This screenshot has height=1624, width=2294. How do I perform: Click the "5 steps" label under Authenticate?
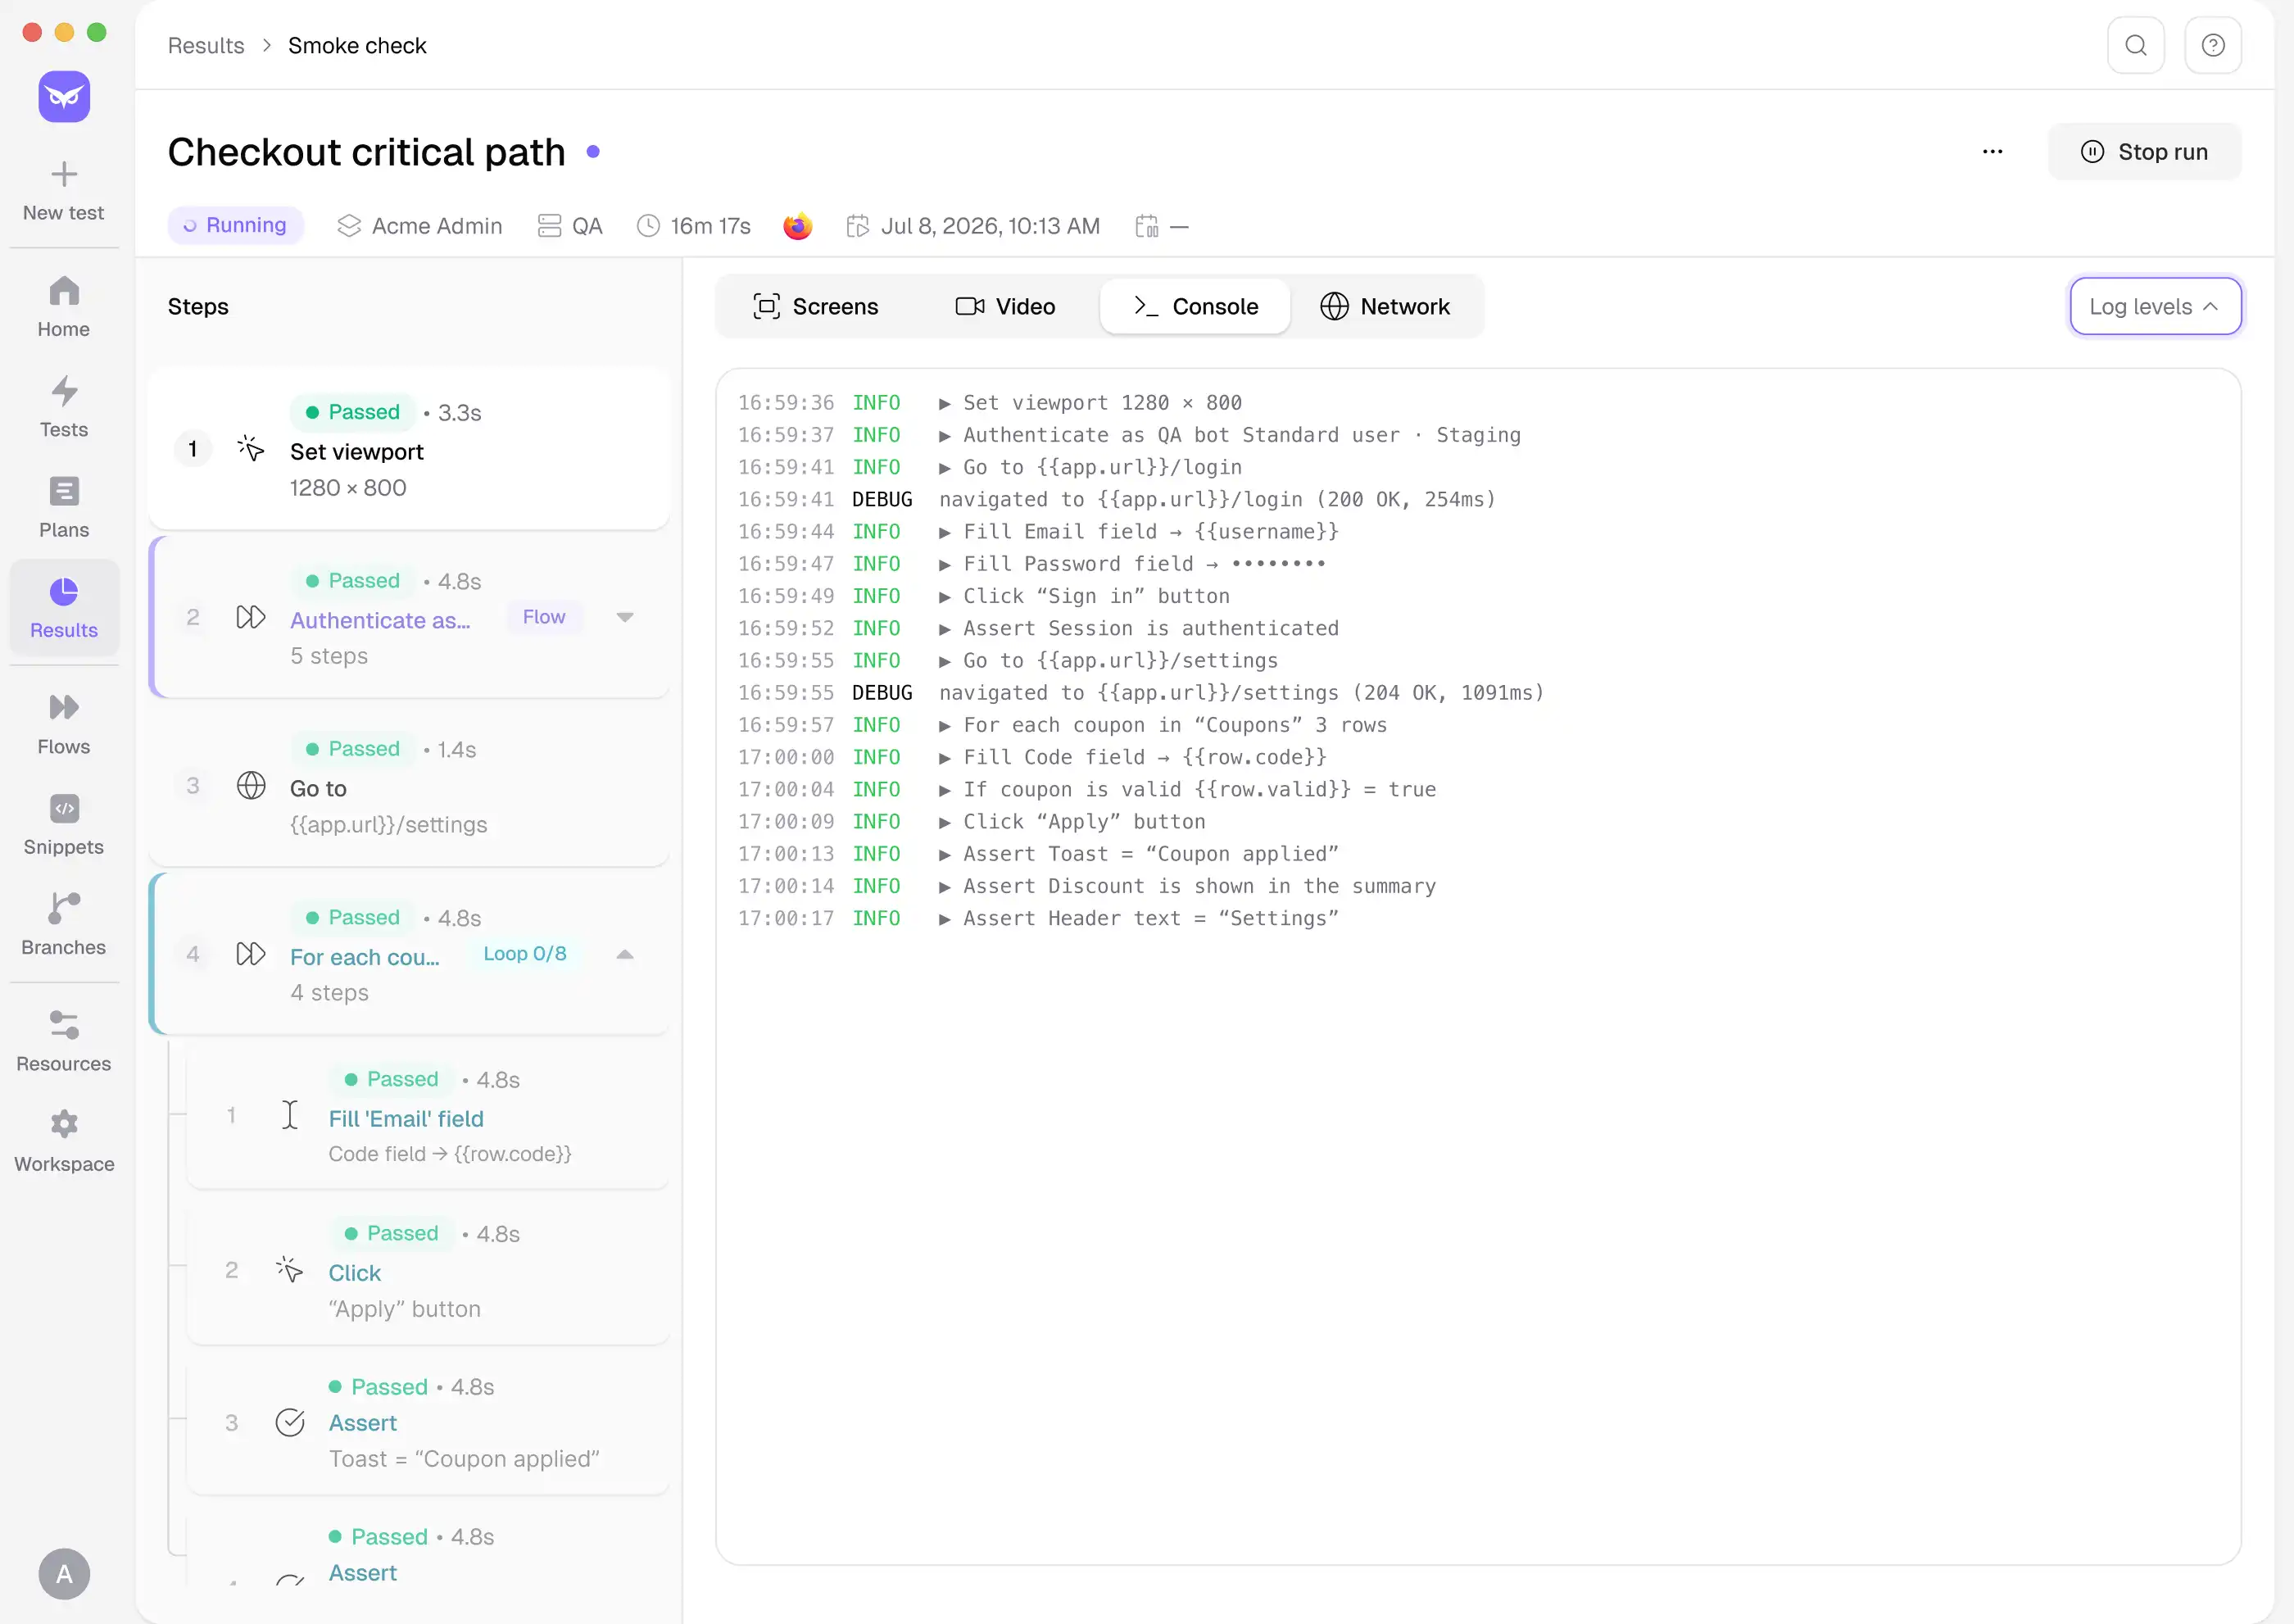click(x=329, y=656)
